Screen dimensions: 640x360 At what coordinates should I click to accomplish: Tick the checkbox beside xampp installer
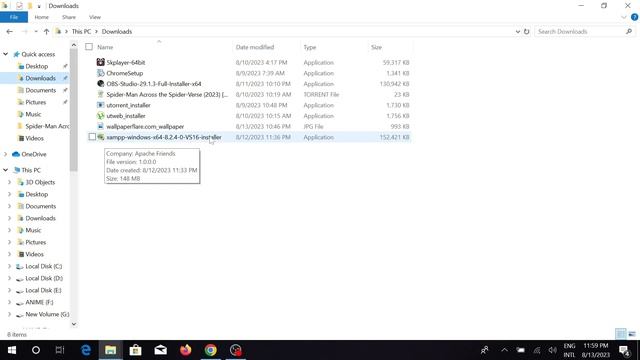(x=92, y=137)
